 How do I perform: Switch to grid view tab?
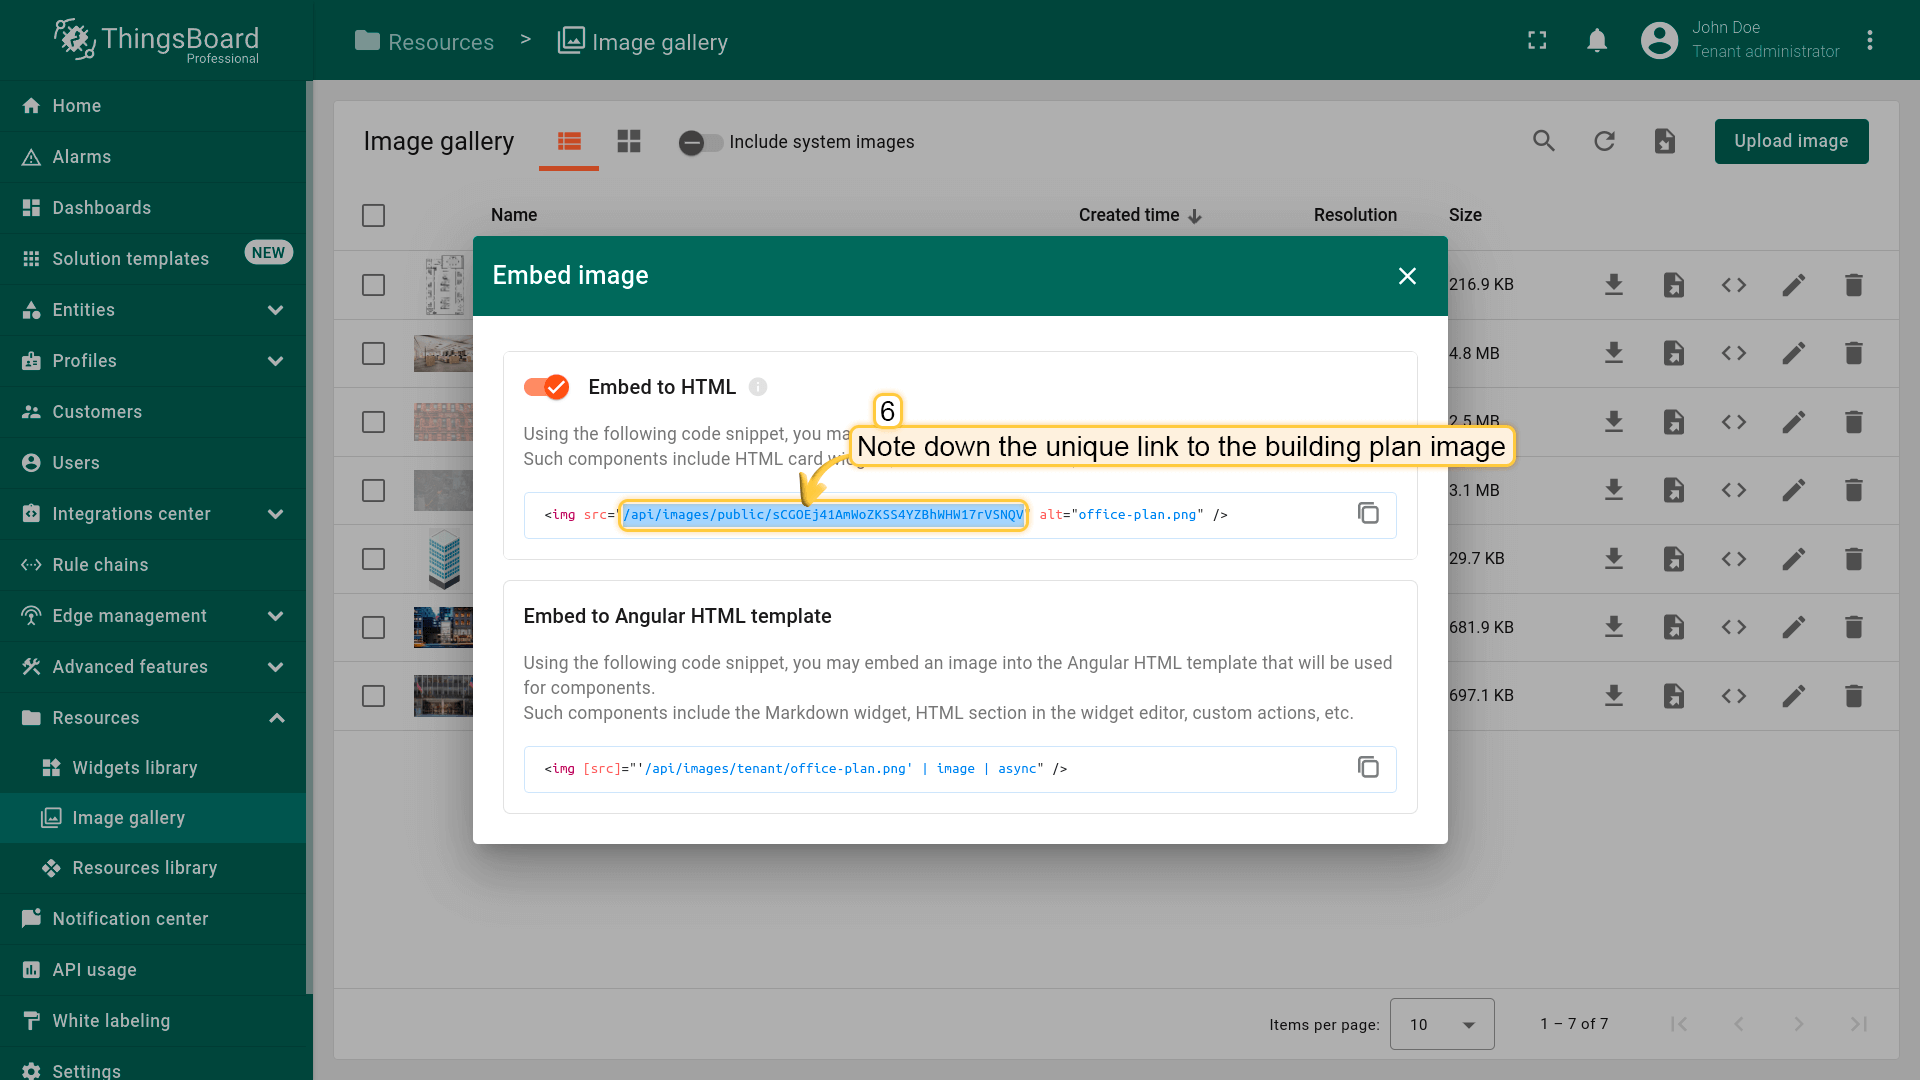[628, 141]
